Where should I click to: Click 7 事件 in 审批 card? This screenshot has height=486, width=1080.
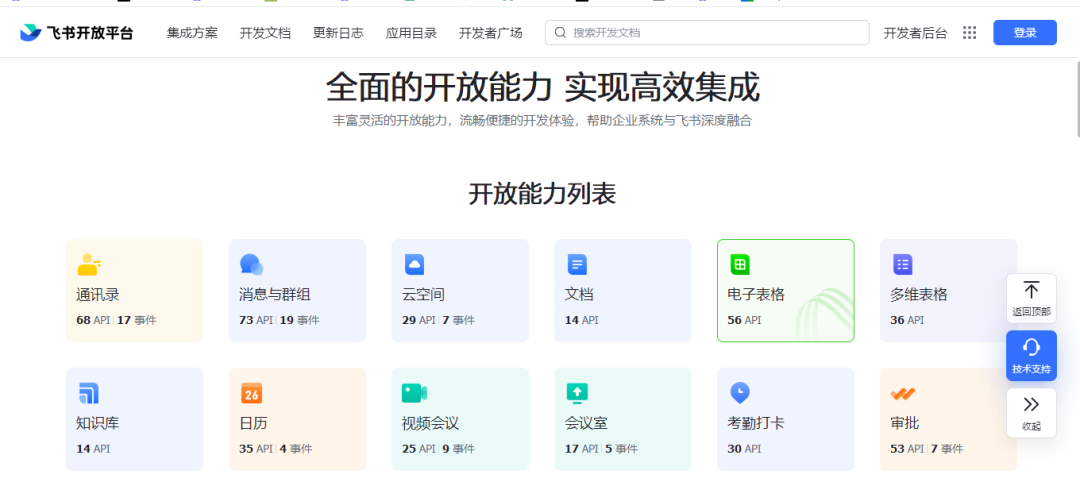pos(947,449)
